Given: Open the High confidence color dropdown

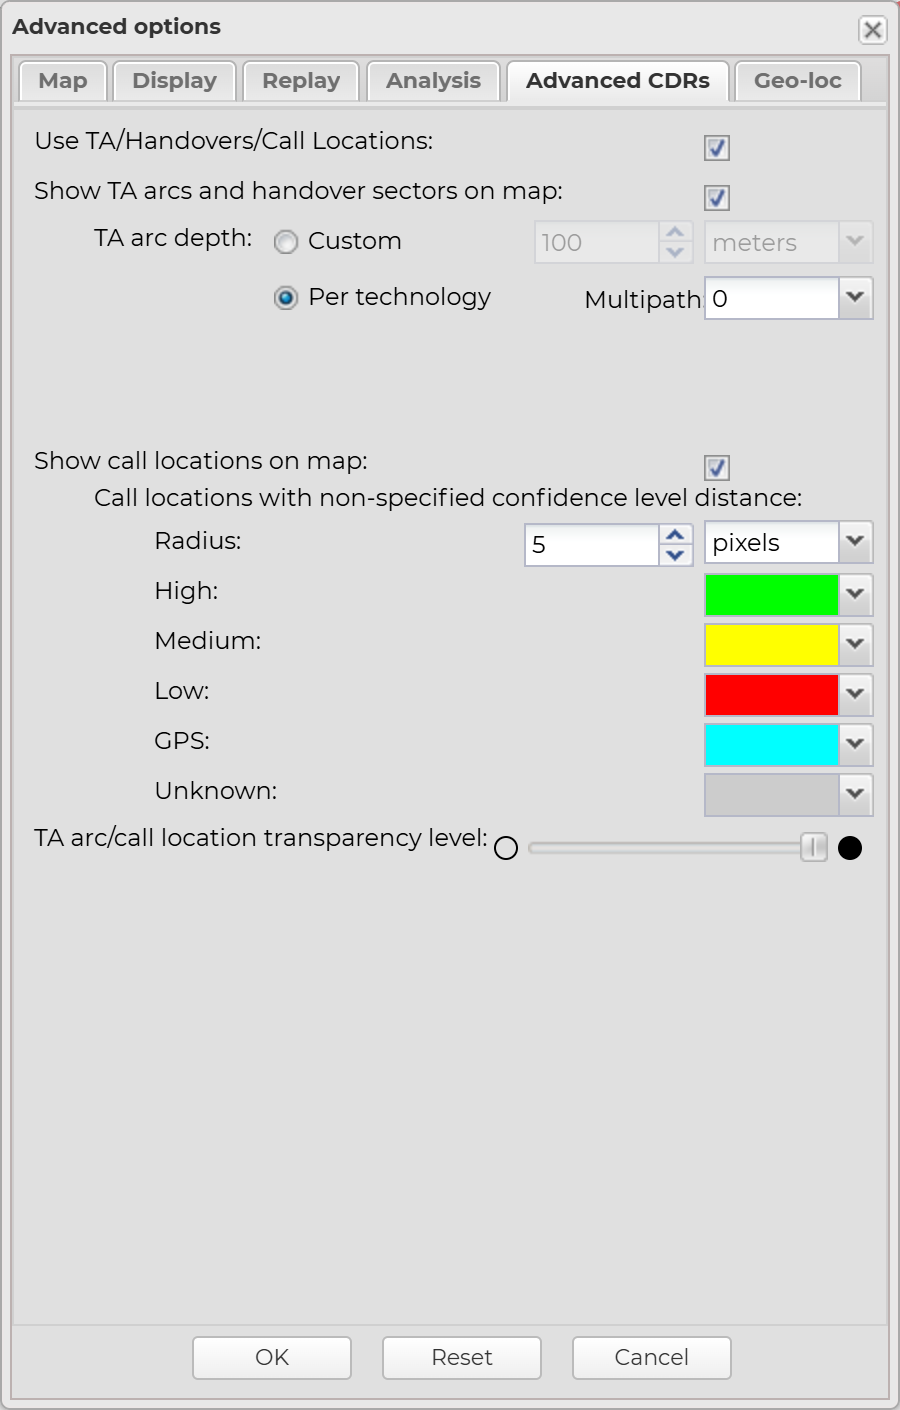Looking at the screenshot, I should click(x=855, y=594).
